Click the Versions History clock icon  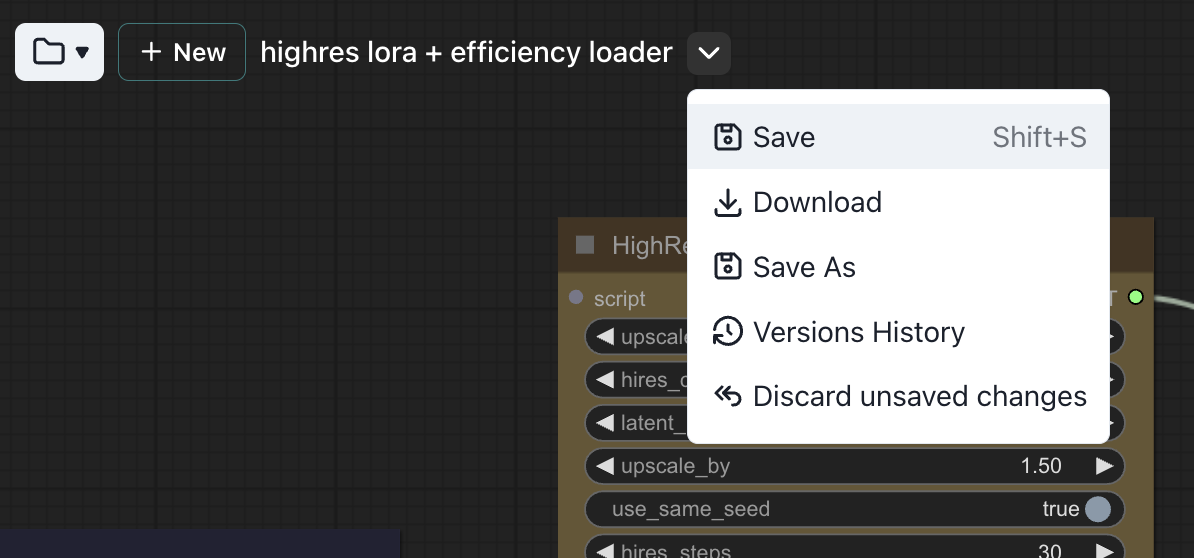click(727, 332)
